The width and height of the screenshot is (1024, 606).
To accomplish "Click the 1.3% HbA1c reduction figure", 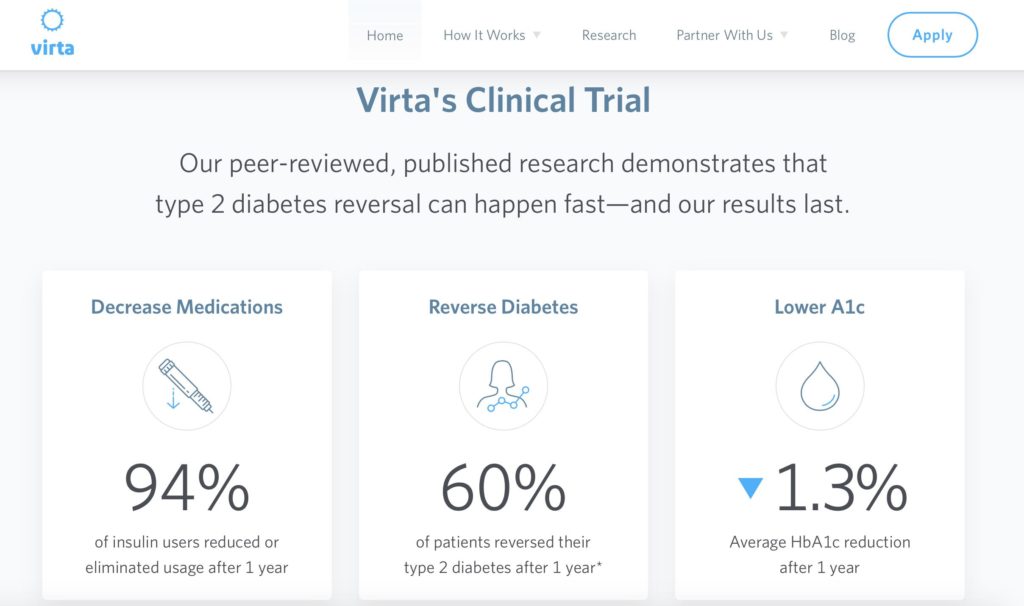I will tap(840, 488).
